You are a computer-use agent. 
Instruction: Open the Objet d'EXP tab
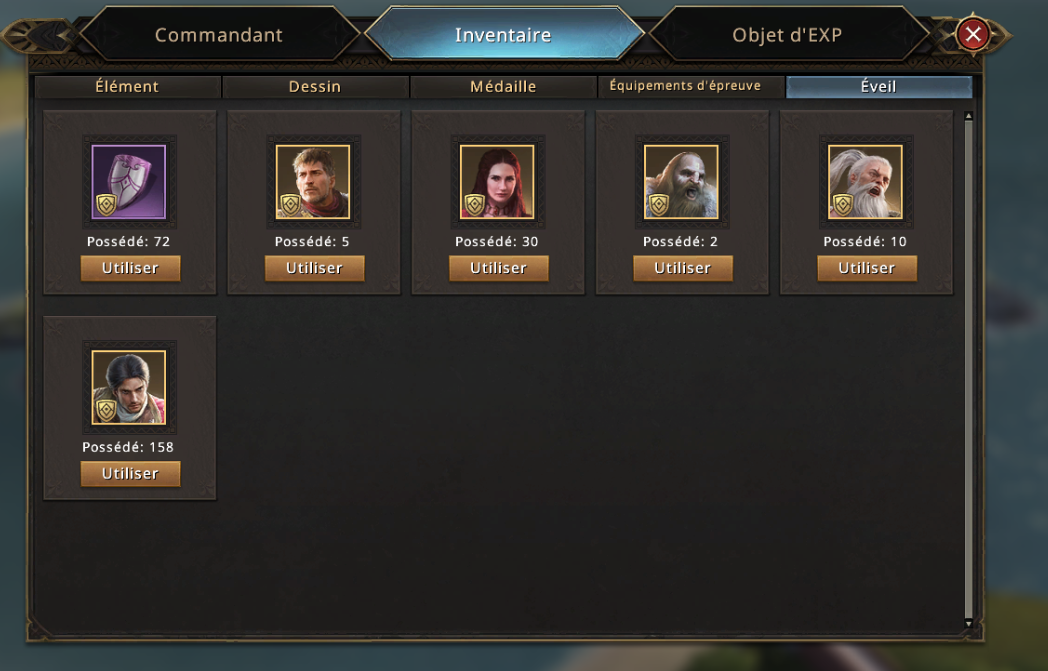(787, 35)
